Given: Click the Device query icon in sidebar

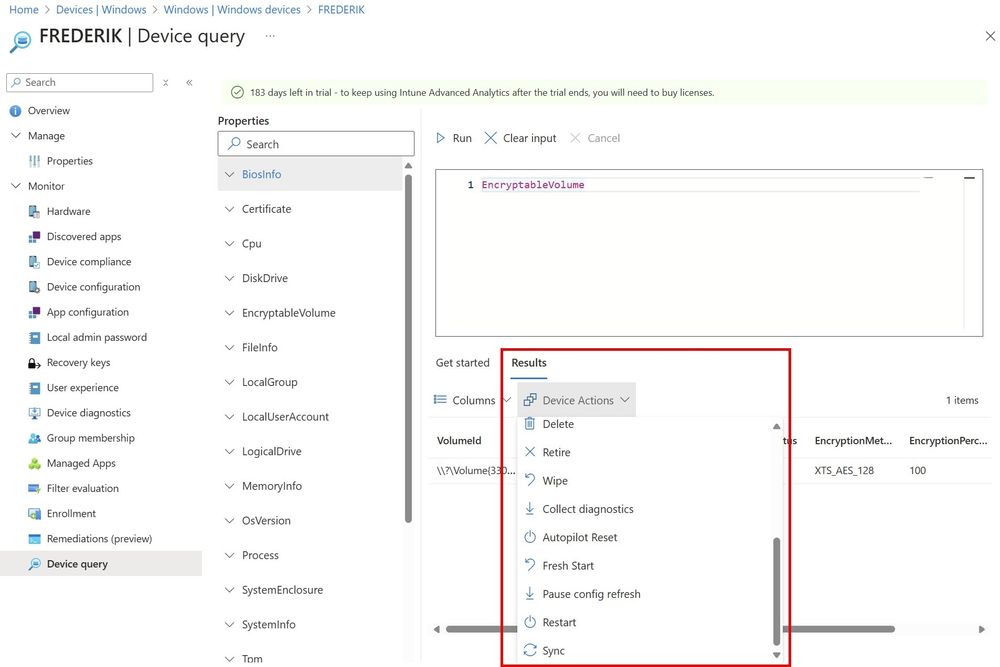Looking at the screenshot, I should (34, 564).
